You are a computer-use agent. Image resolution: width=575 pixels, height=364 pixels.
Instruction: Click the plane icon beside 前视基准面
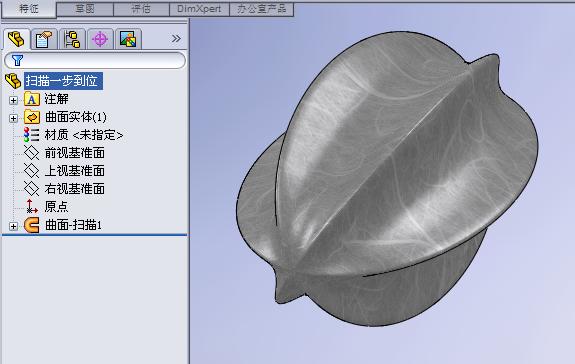pyautogui.click(x=32, y=152)
